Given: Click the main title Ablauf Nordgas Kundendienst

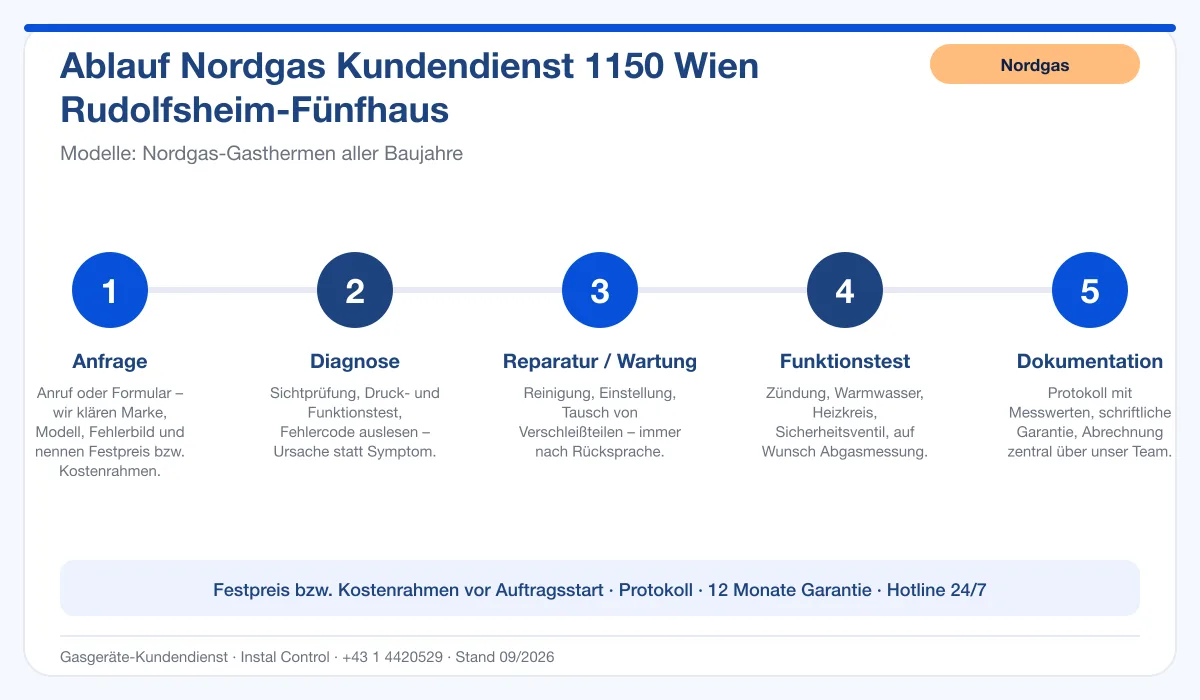Looking at the screenshot, I should coord(410,88).
